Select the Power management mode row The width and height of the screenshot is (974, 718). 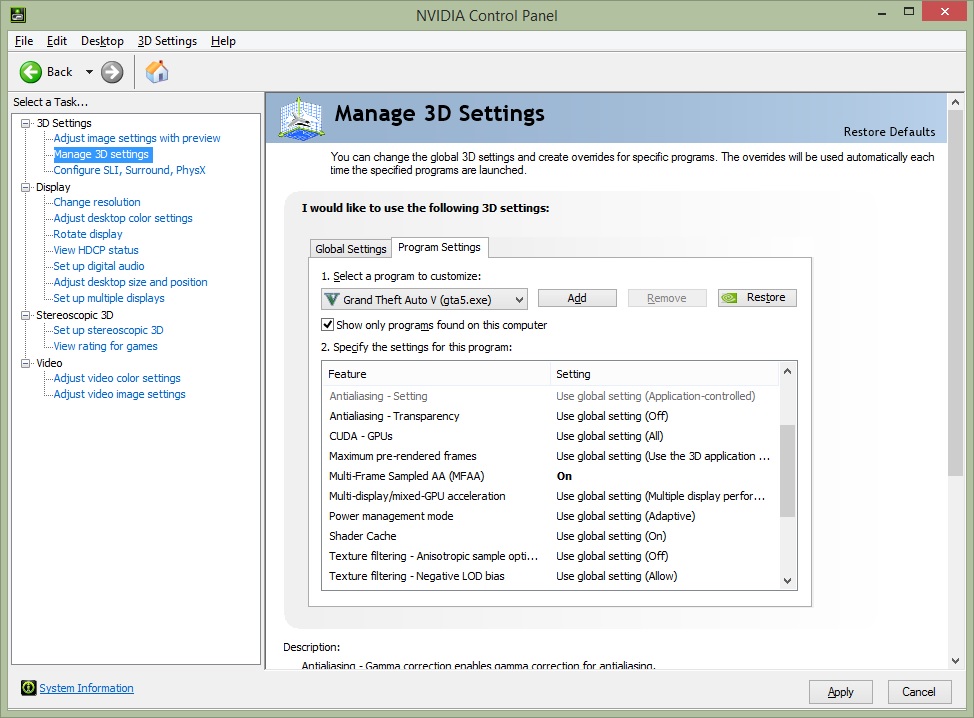point(551,516)
